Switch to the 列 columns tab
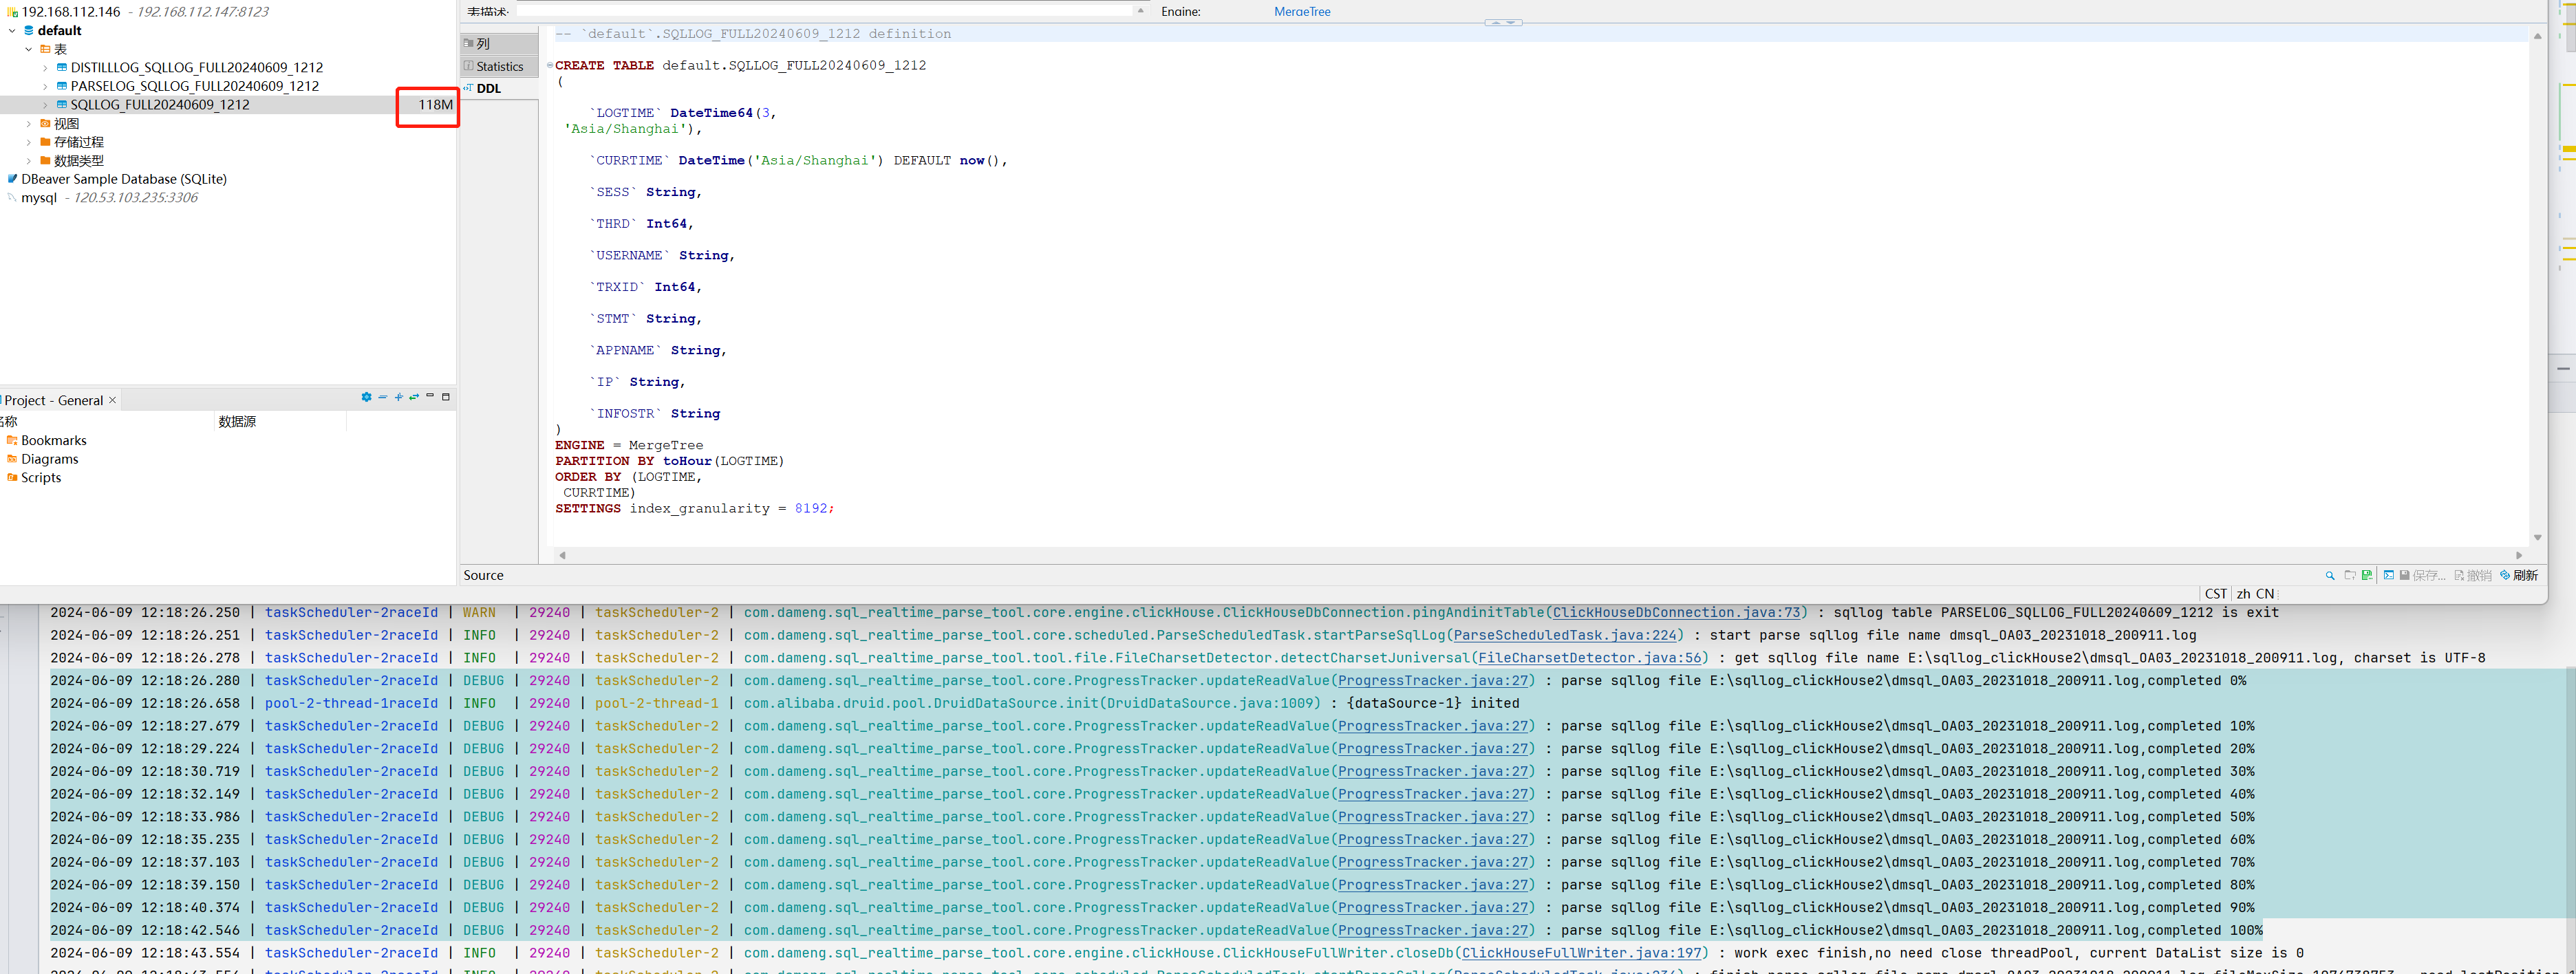The width and height of the screenshot is (2576, 974). (x=483, y=44)
